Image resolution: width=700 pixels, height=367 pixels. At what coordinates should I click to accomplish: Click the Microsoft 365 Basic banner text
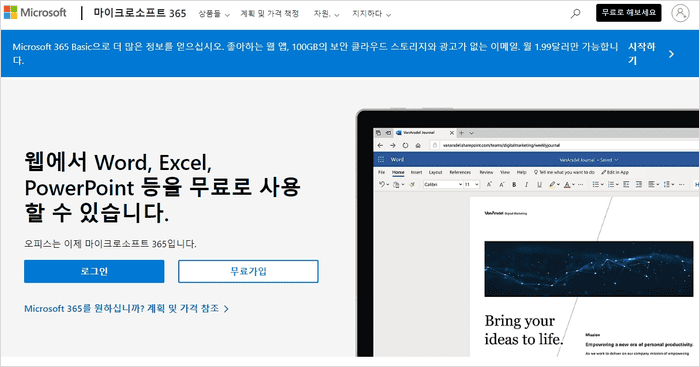(x=315, y=54)
